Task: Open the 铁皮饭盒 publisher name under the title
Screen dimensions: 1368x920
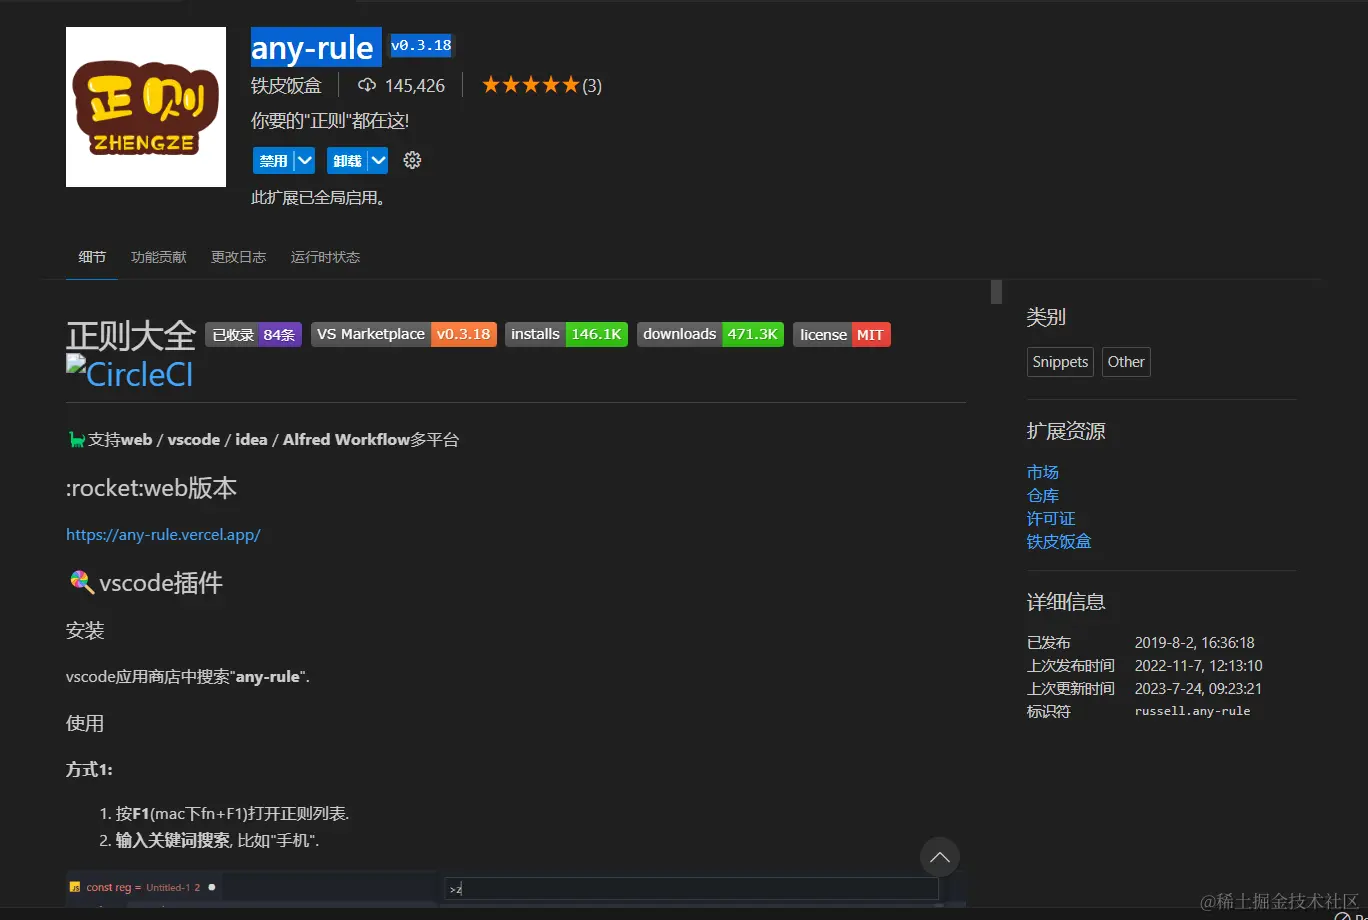Action: coord(287,85)
